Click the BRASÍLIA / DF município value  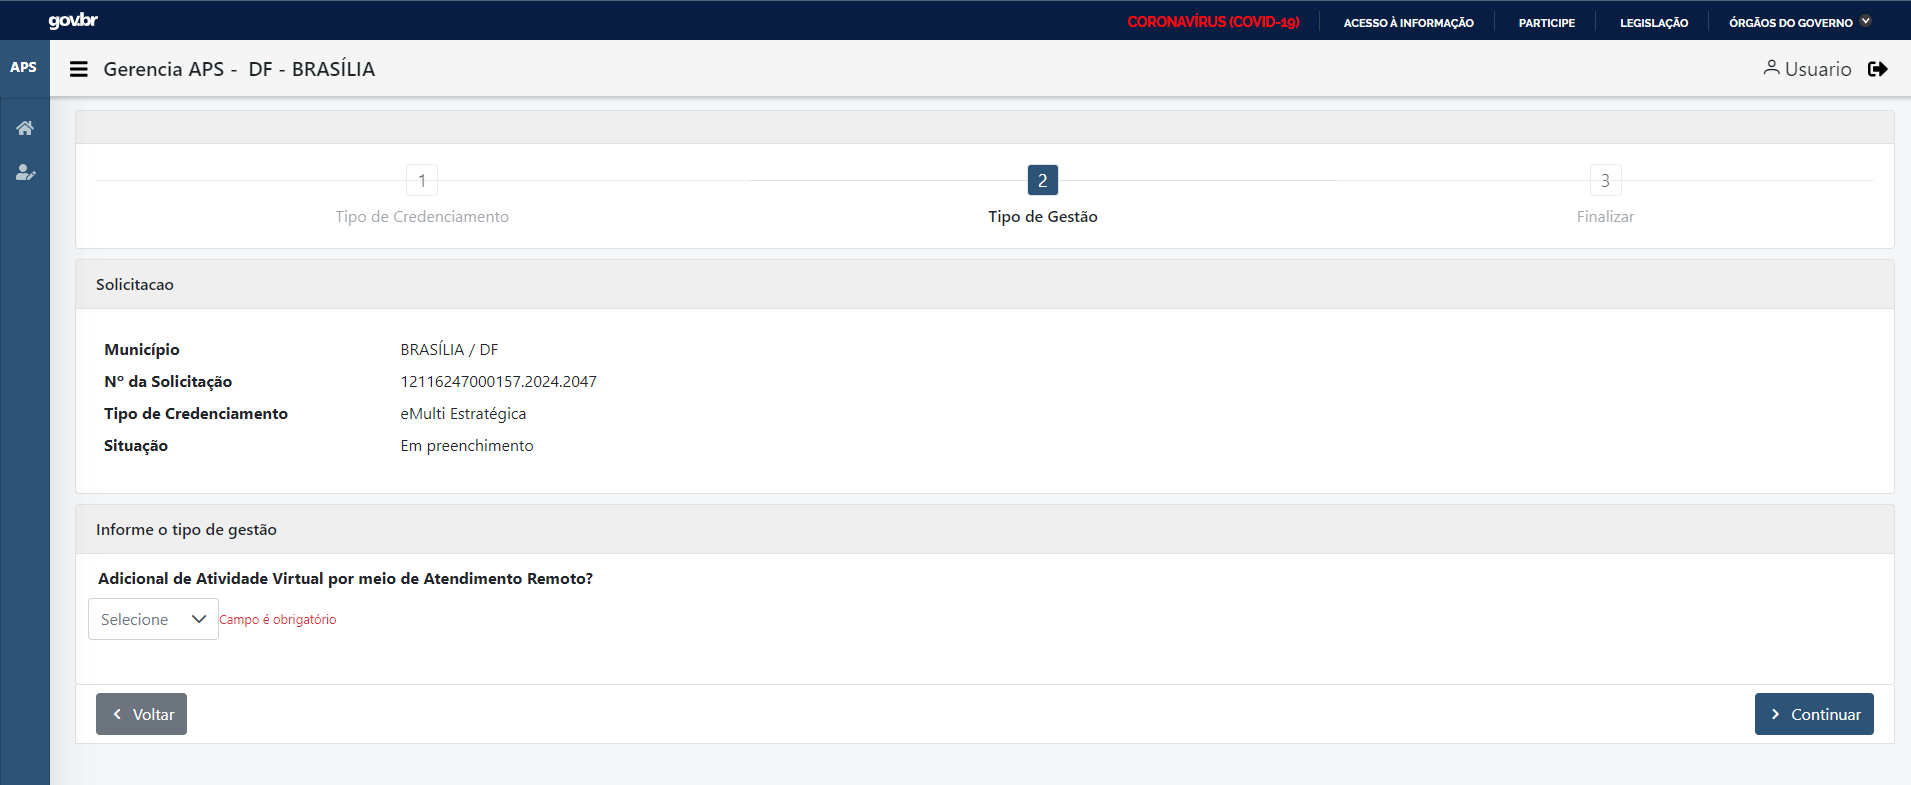[x=449, y=350]
